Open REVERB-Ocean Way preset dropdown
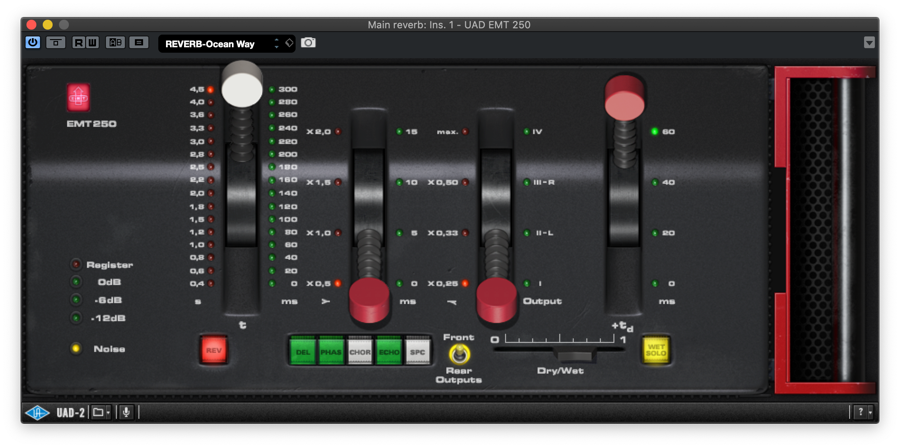Viewport: 900px width, 448px height. pyautogui.click(x=227, y=44)
